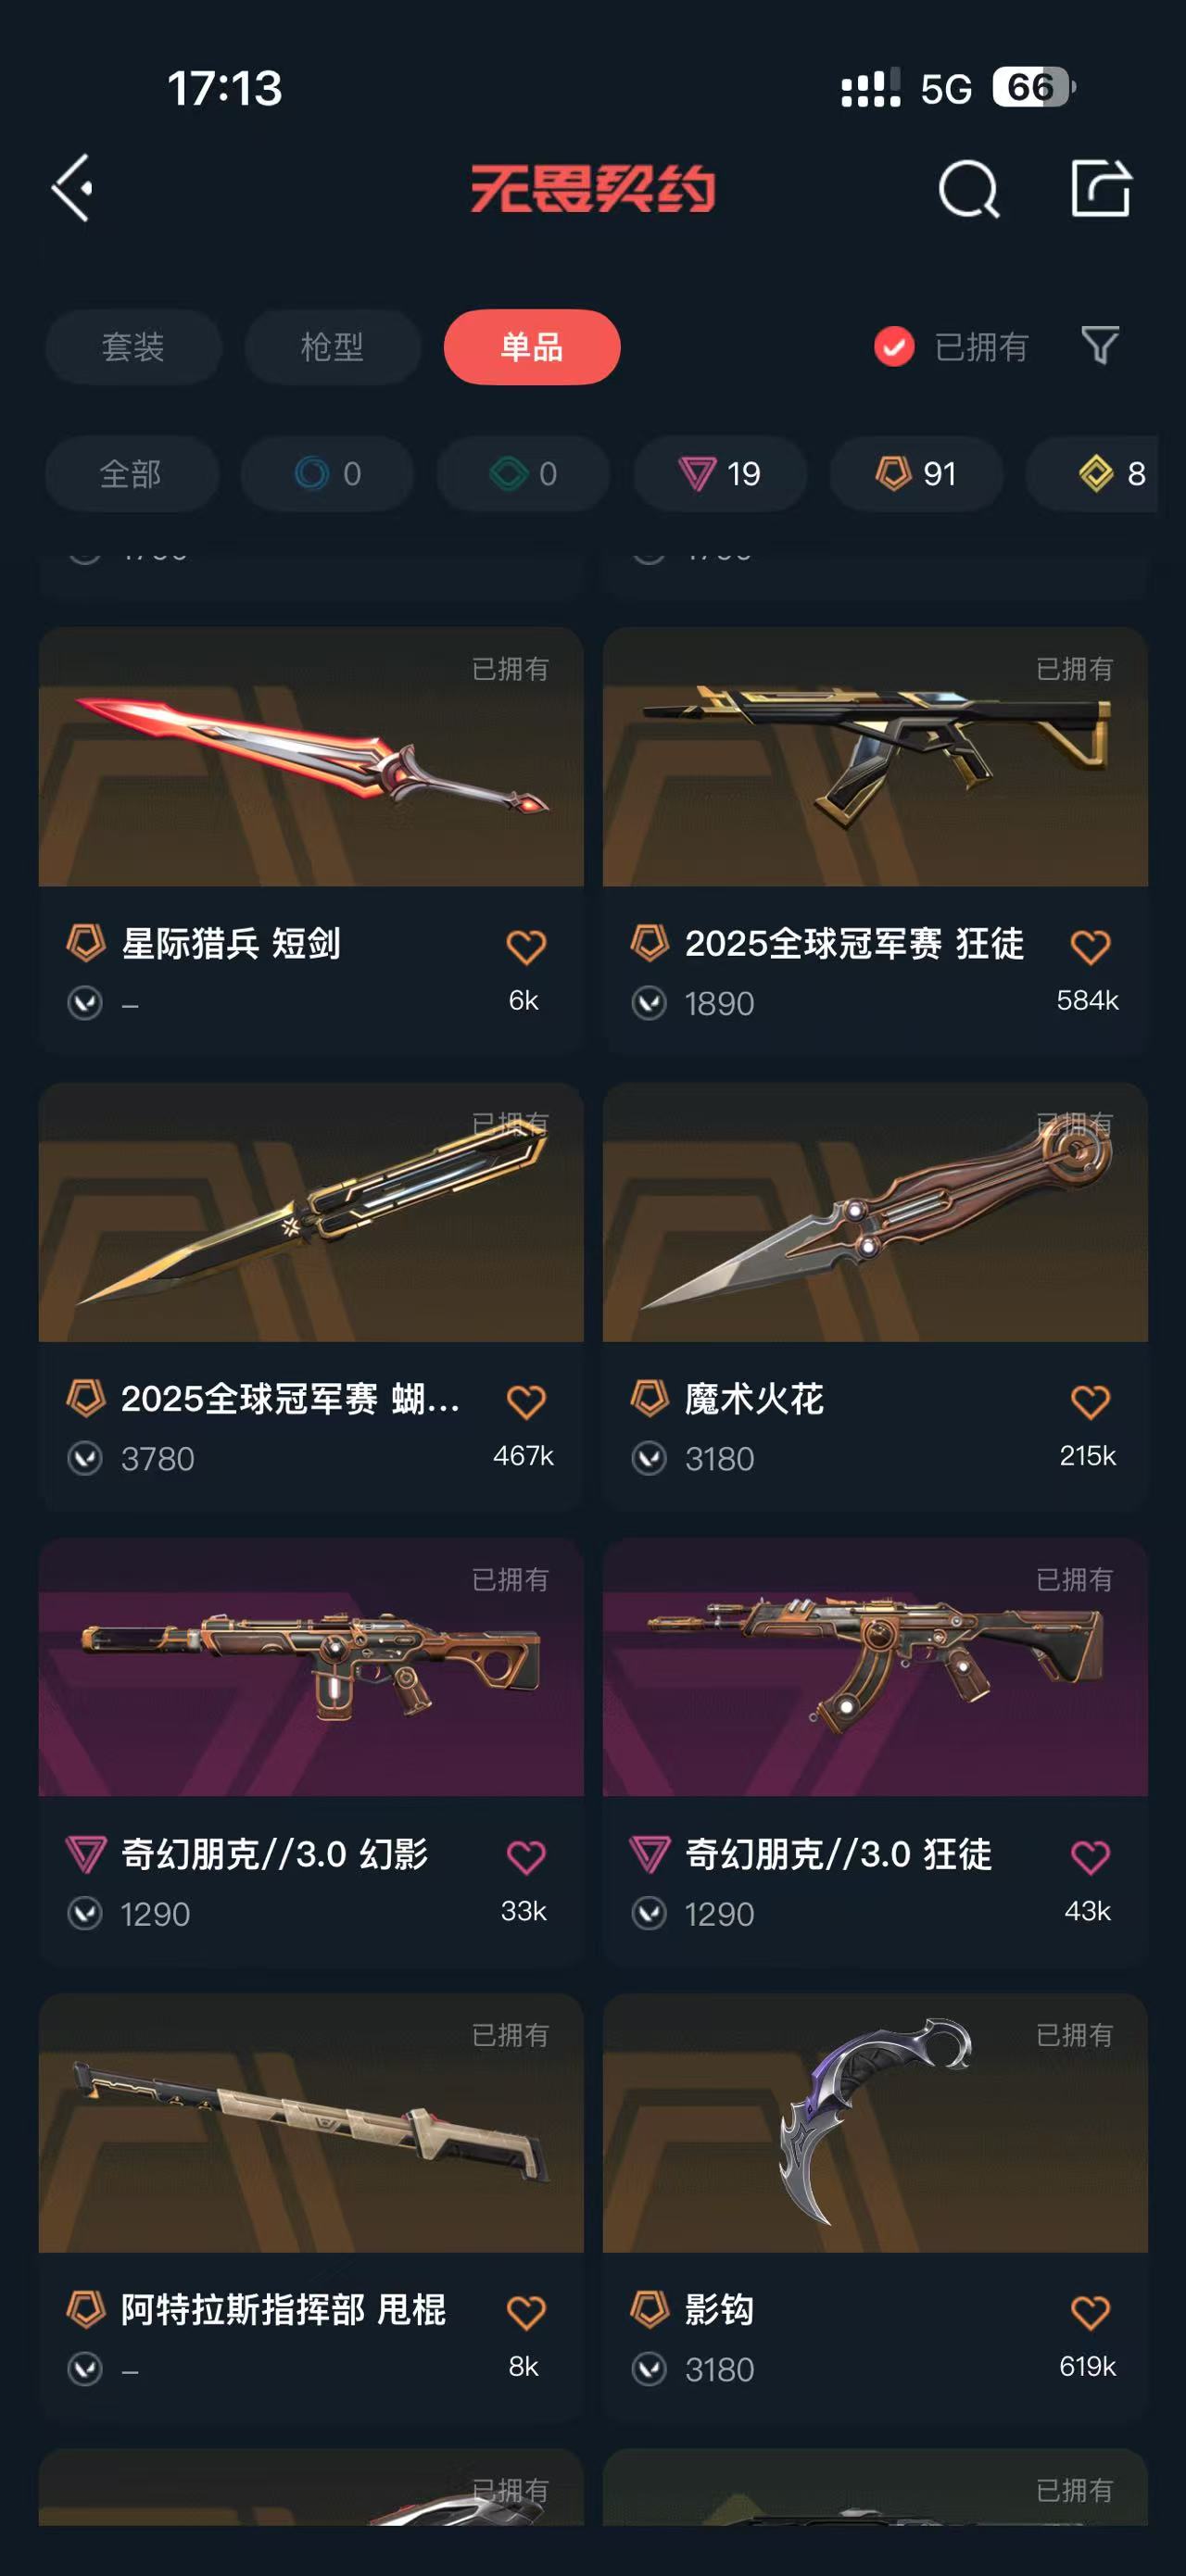1186x2576 pixels.
Task: Tap the back arrow icon
Action: point(73,188)
